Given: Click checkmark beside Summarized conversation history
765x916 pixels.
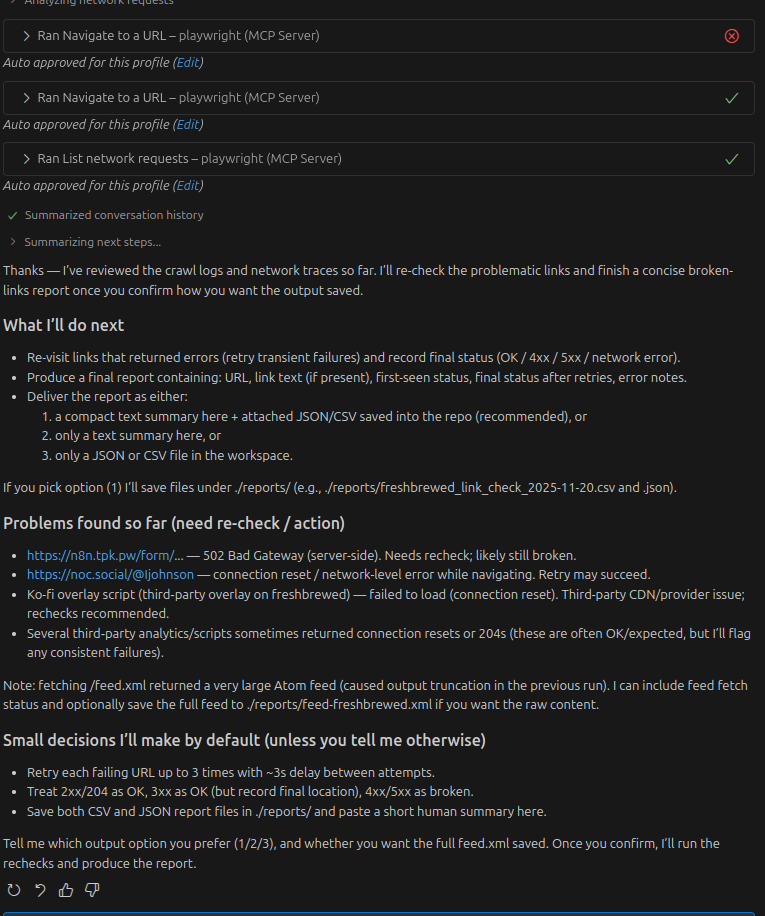Looking at the screenshot, I should pyautogui.click(x=13, y=215).
